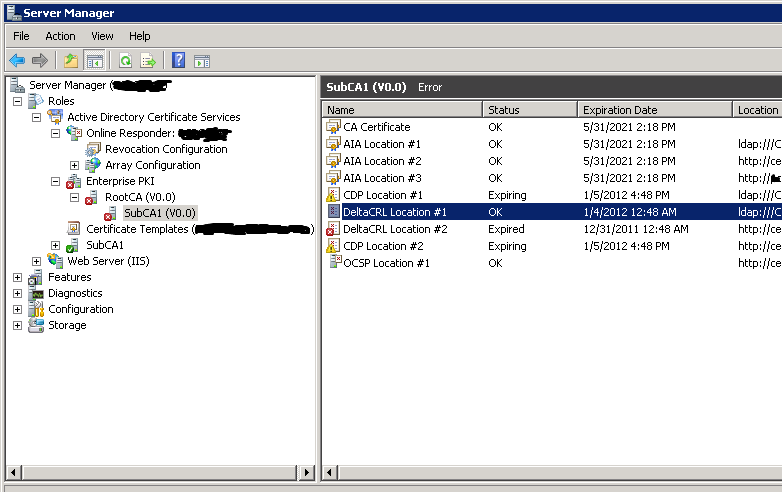This screenshot has height=492, width=782.
Task: Click the CDP Location #1 warning icon
Action: [x=333, y=195]
